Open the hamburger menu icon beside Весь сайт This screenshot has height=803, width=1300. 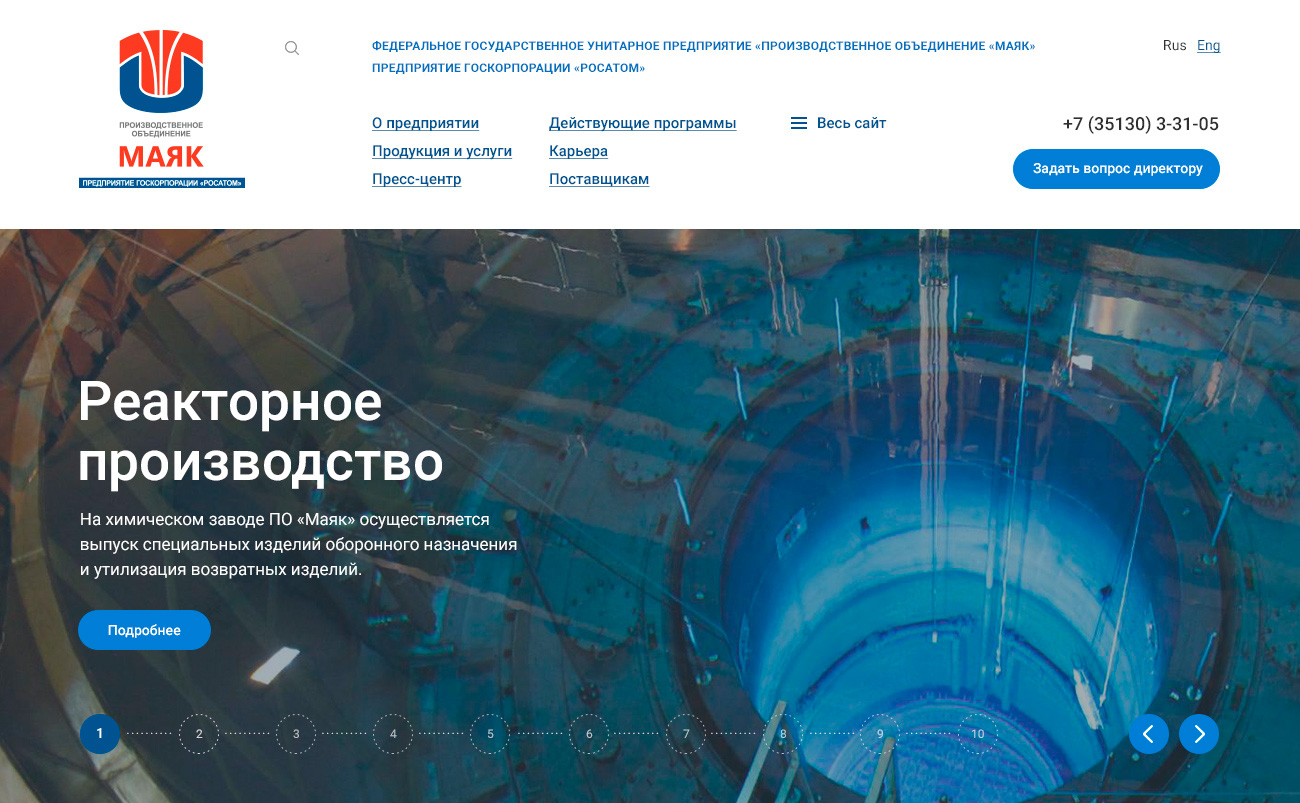[799, 123]
